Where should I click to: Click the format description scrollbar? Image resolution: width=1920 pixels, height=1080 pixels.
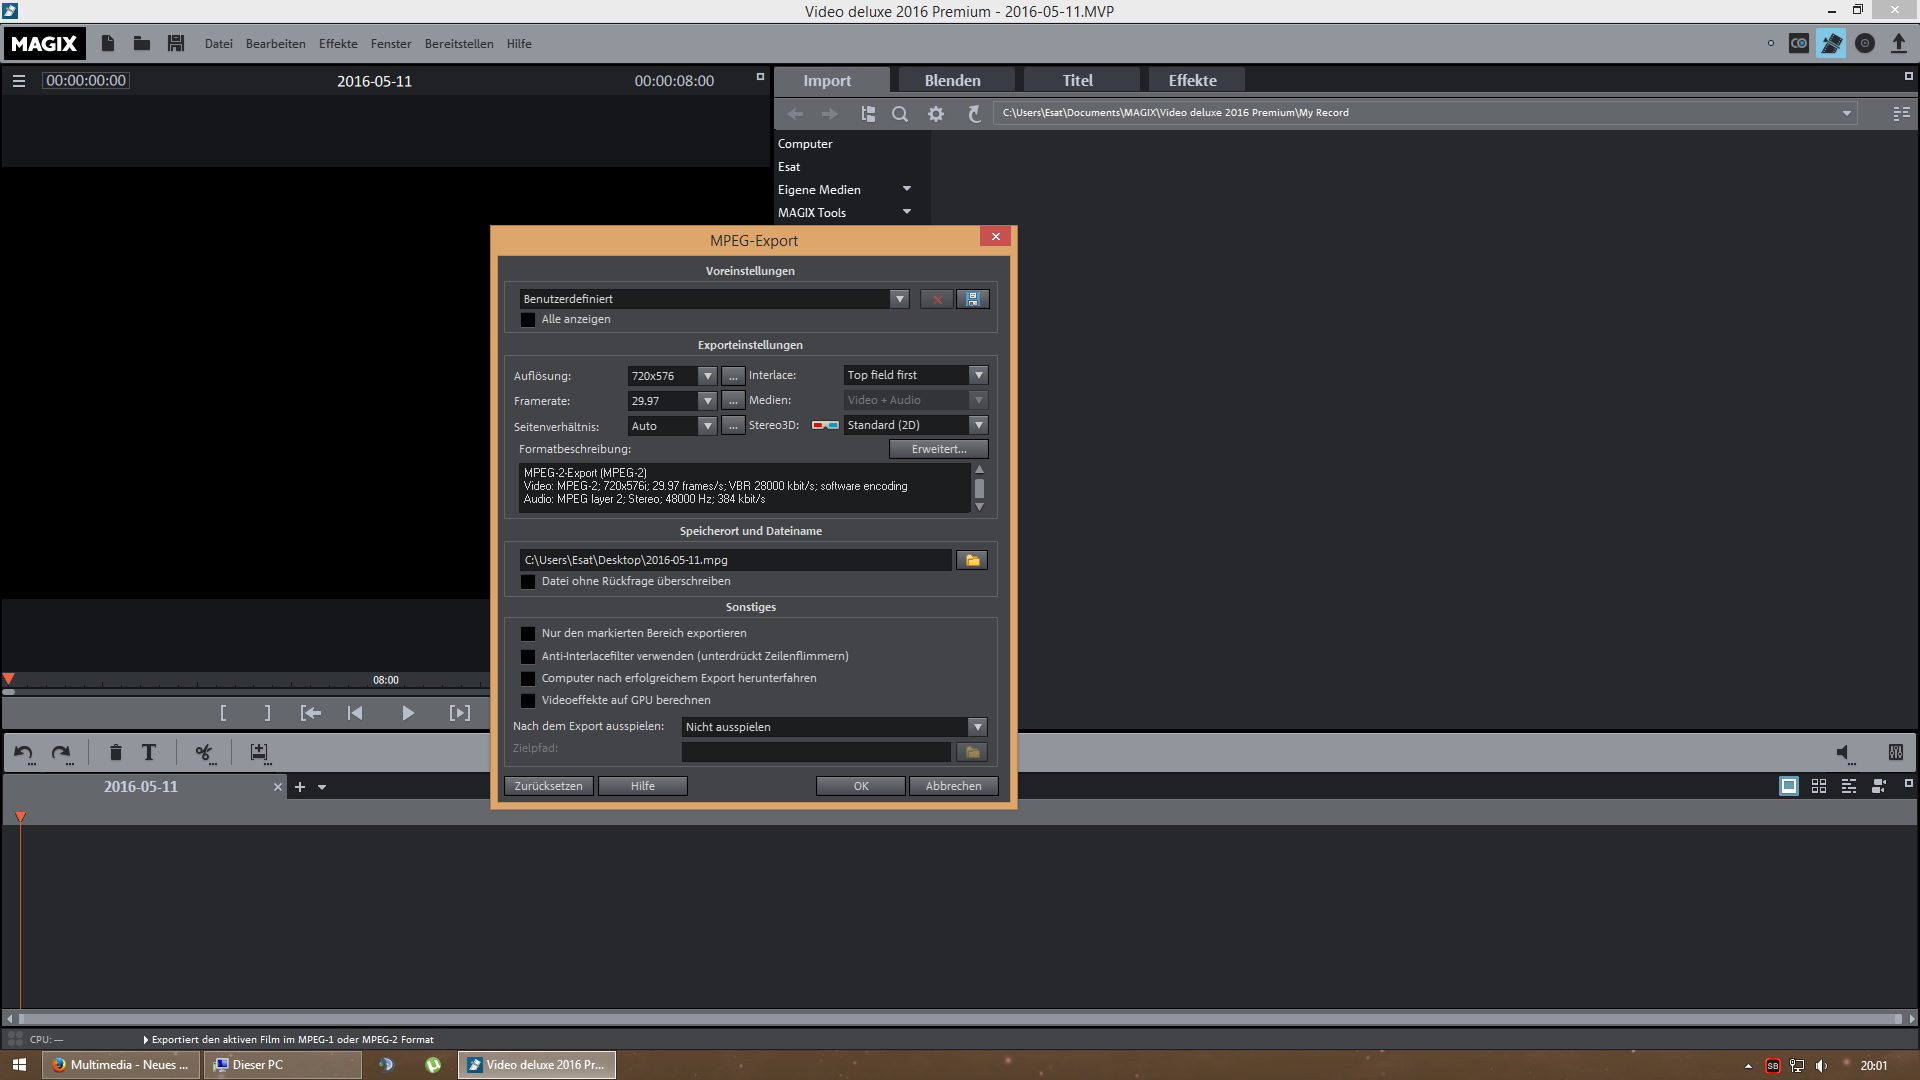click(x=979, y=488)
